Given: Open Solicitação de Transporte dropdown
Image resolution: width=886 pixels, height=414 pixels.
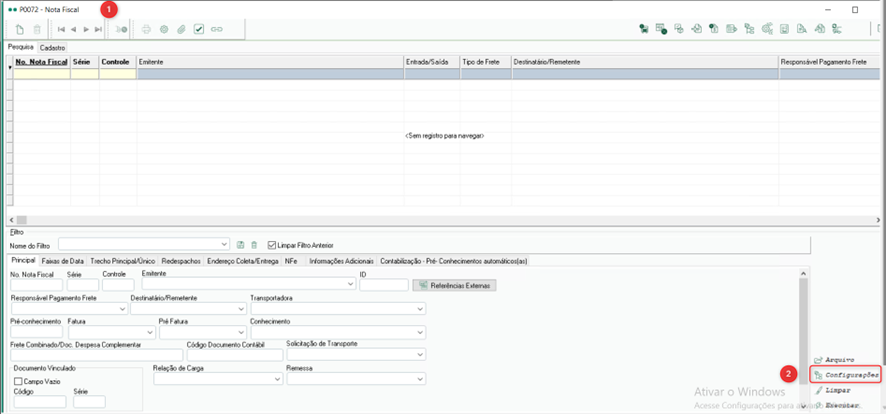Looking at the screenshot, I should coord(420,354).
